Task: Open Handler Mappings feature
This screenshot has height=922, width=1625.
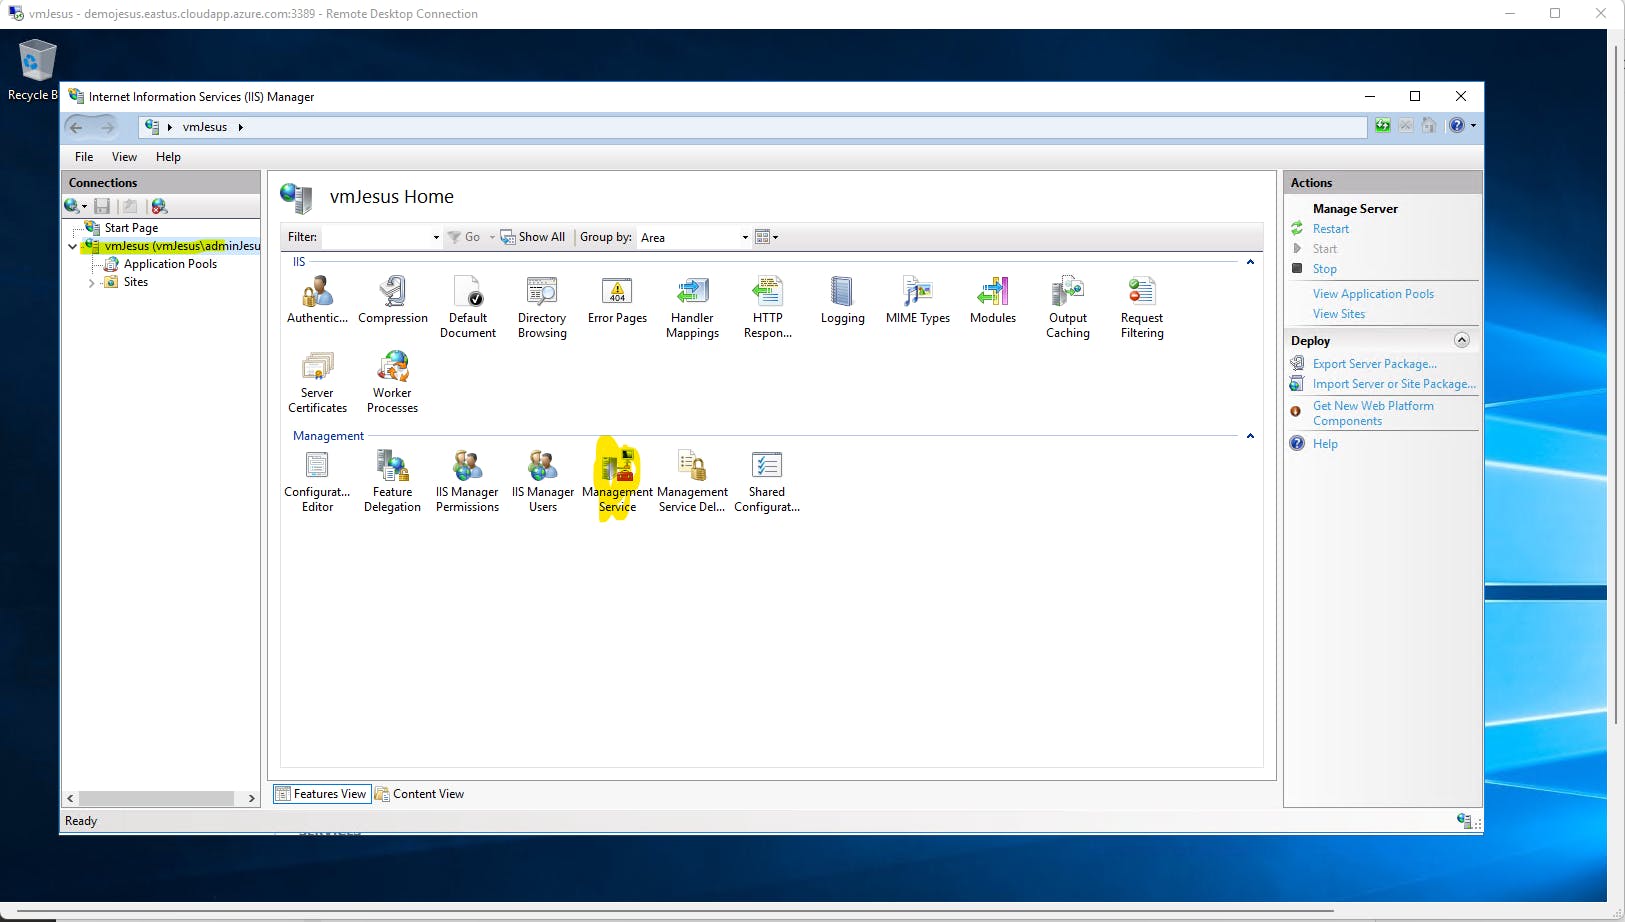Action: pos(692,307)
